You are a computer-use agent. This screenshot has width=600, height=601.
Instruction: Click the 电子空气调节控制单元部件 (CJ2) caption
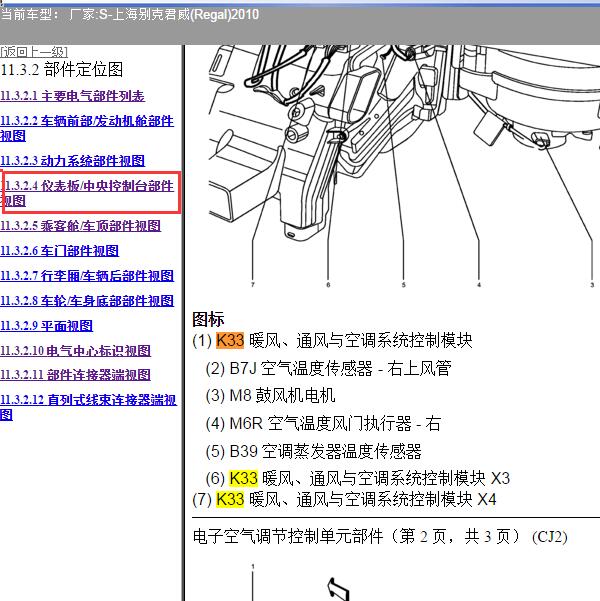[x=380, y=537]
